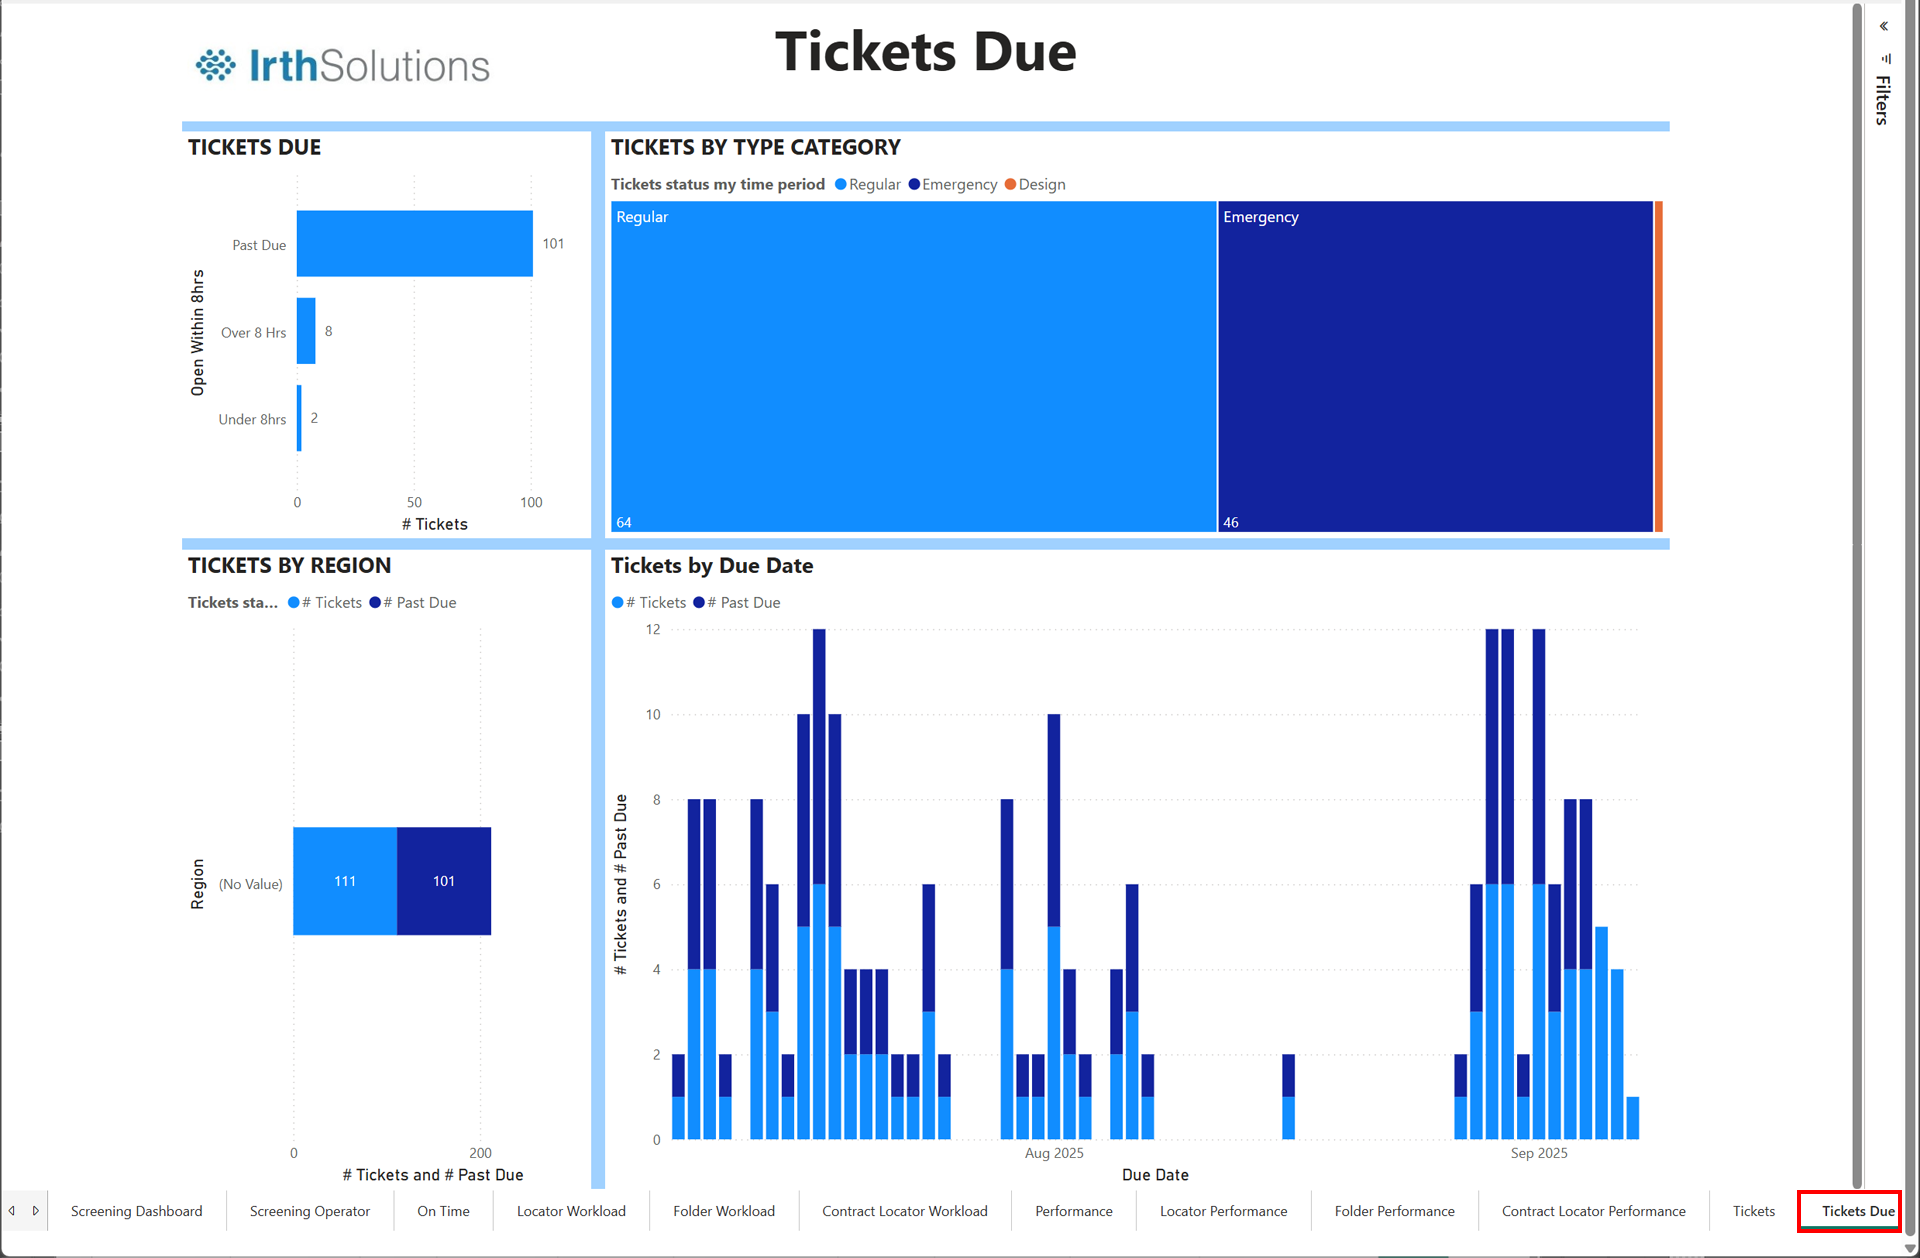Click the Emergency treemap block
The image size is (1920, 1258).
point(1434,367)
